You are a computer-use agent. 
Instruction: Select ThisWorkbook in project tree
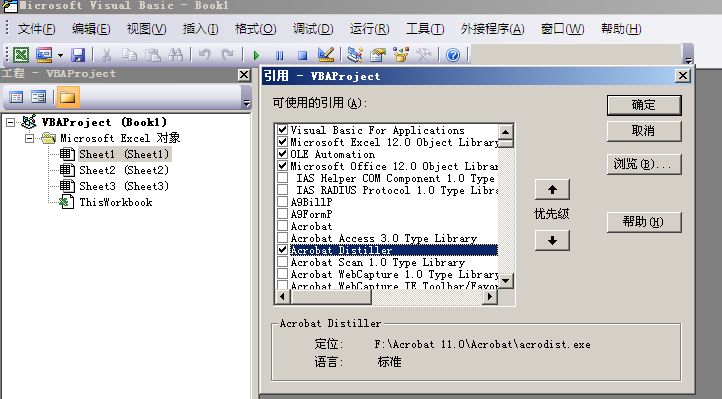(x=116, y=202)
